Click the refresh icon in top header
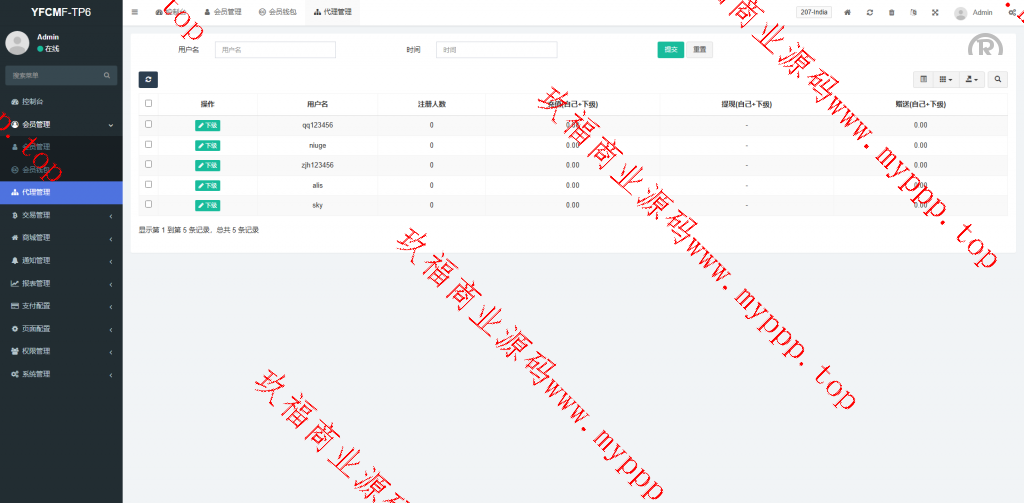 click(x=870, y=12)
